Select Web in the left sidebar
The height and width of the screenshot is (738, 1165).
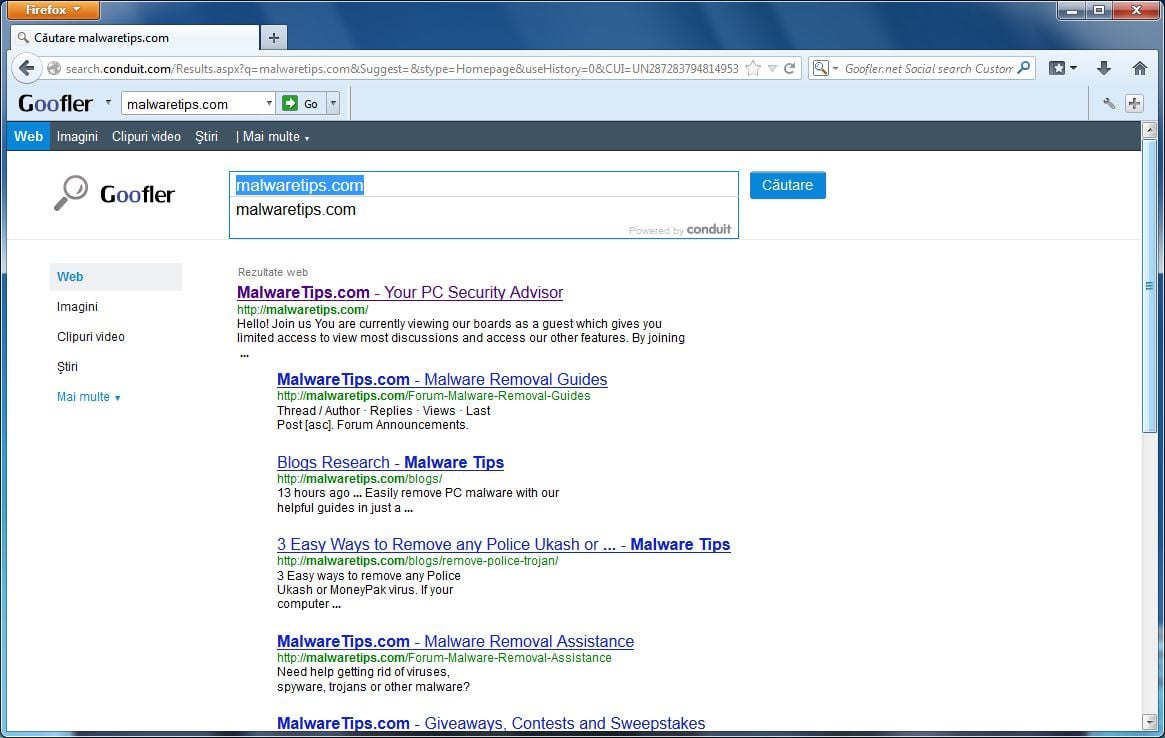coord(116,276)
